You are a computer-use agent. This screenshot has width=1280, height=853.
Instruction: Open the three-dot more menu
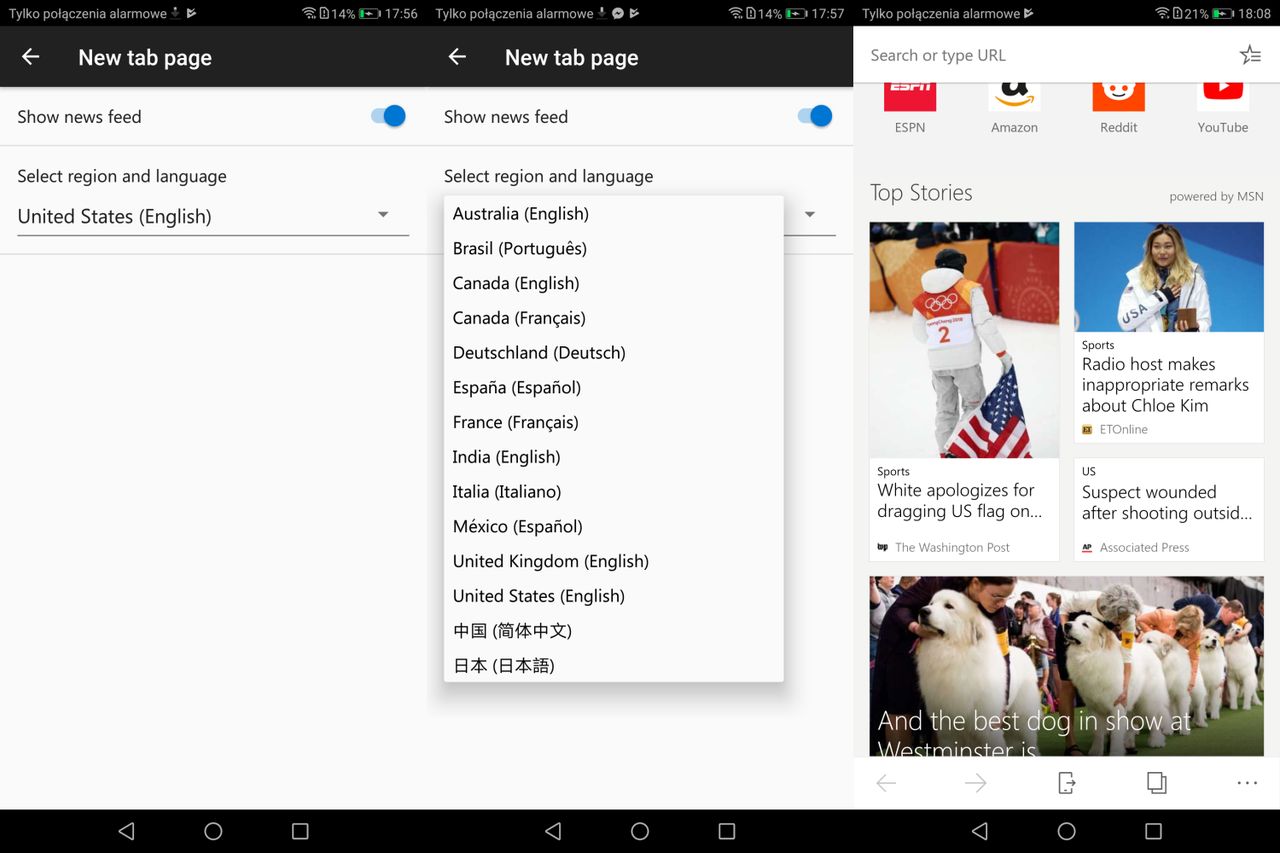[1247, 783]
